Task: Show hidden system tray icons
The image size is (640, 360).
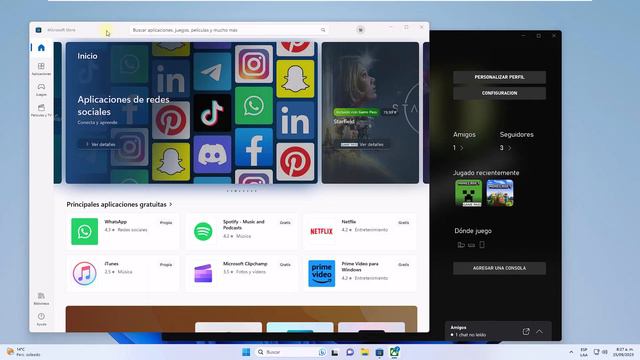Action: (571, 352)
